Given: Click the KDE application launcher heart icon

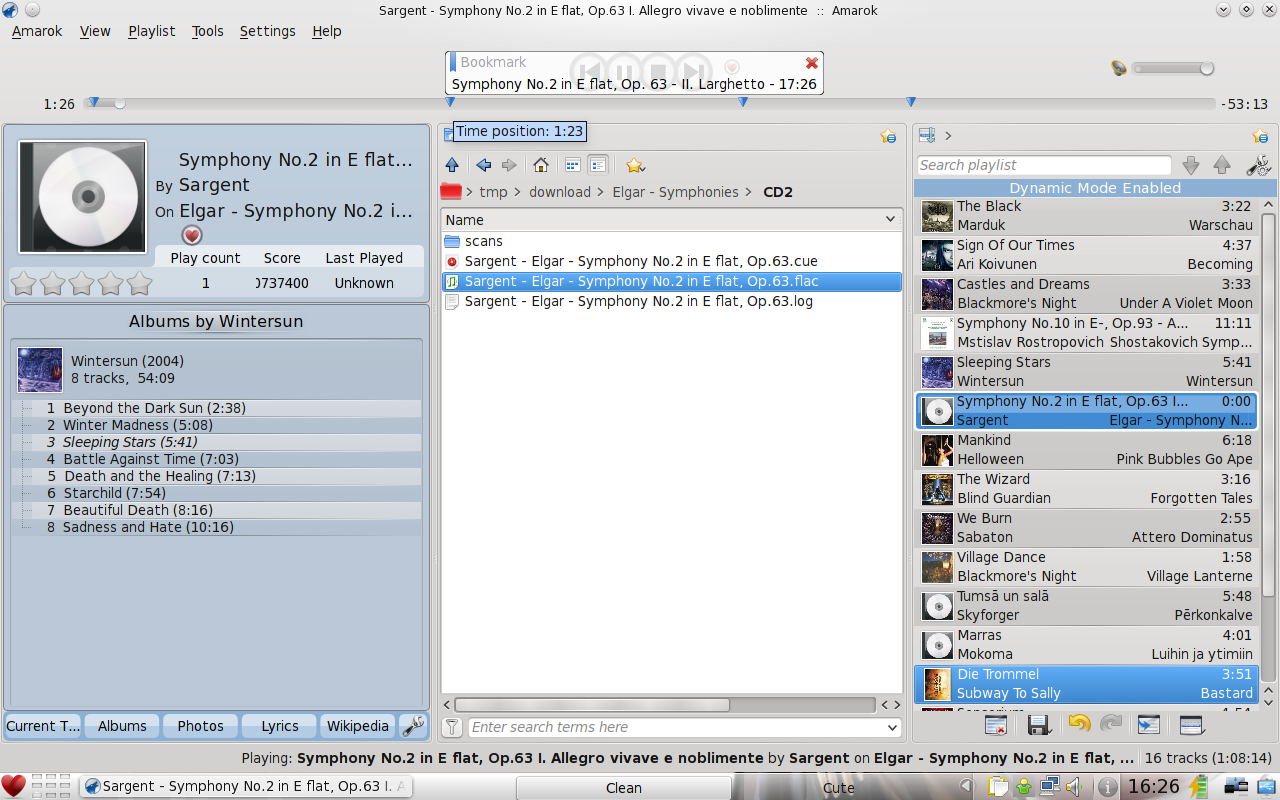Looking at the screenshot, I should 13,786.
